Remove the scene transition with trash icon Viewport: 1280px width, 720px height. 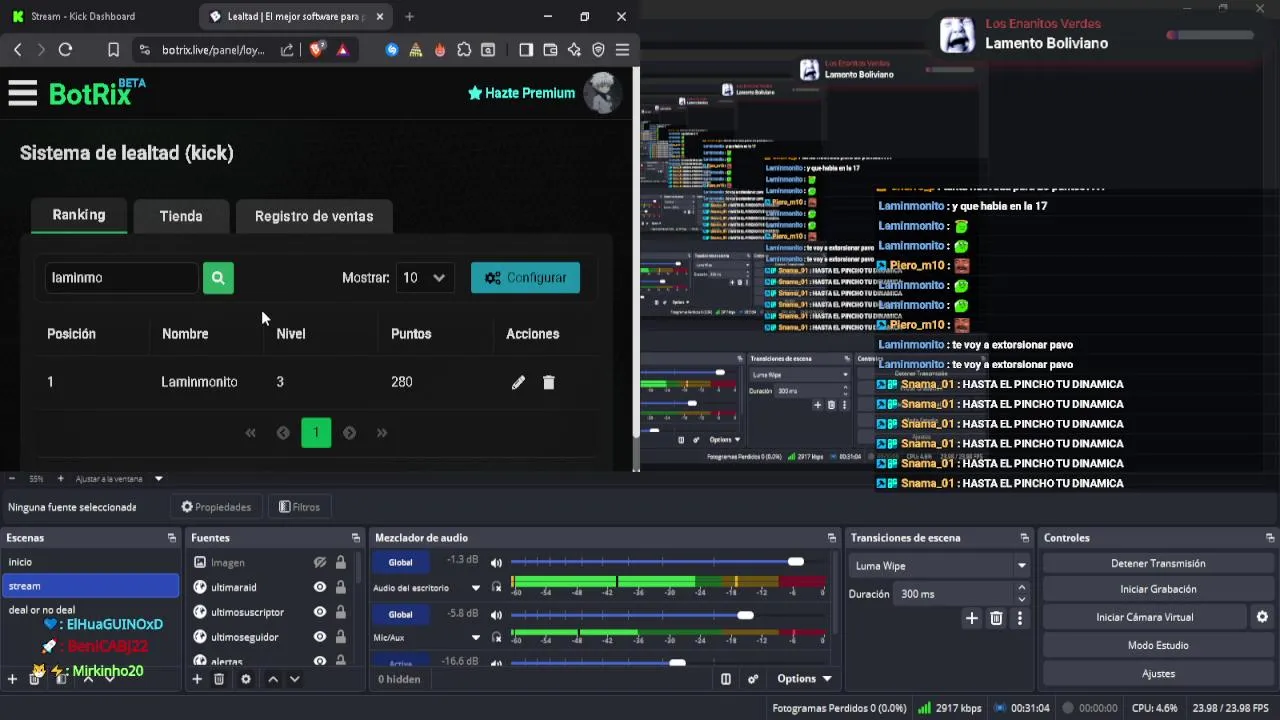point(996,618)
